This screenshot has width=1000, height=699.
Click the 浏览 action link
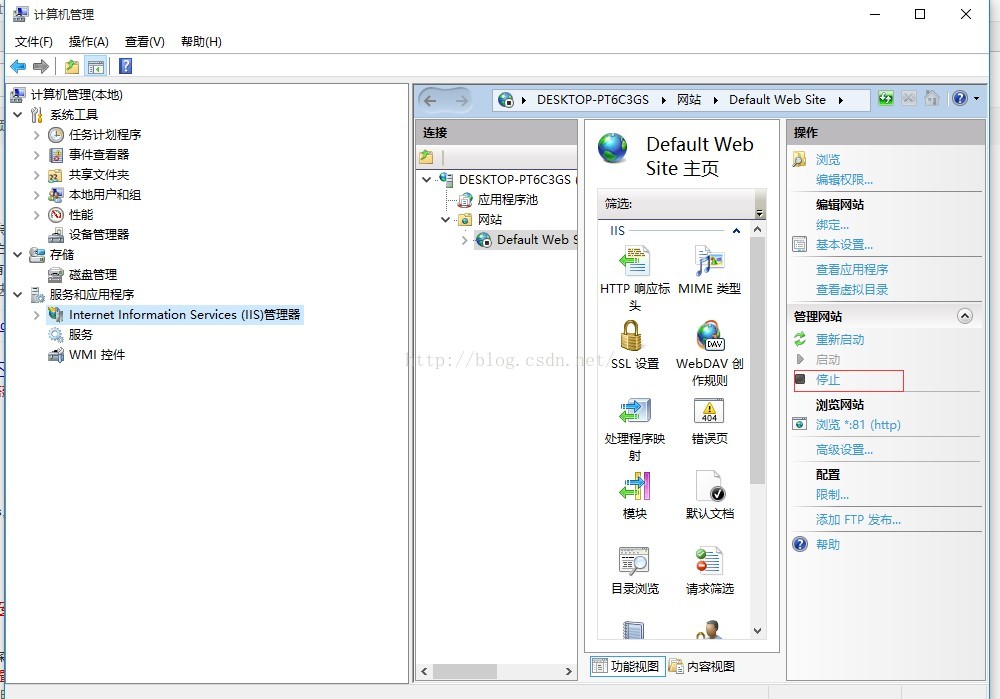pos(828,159)
